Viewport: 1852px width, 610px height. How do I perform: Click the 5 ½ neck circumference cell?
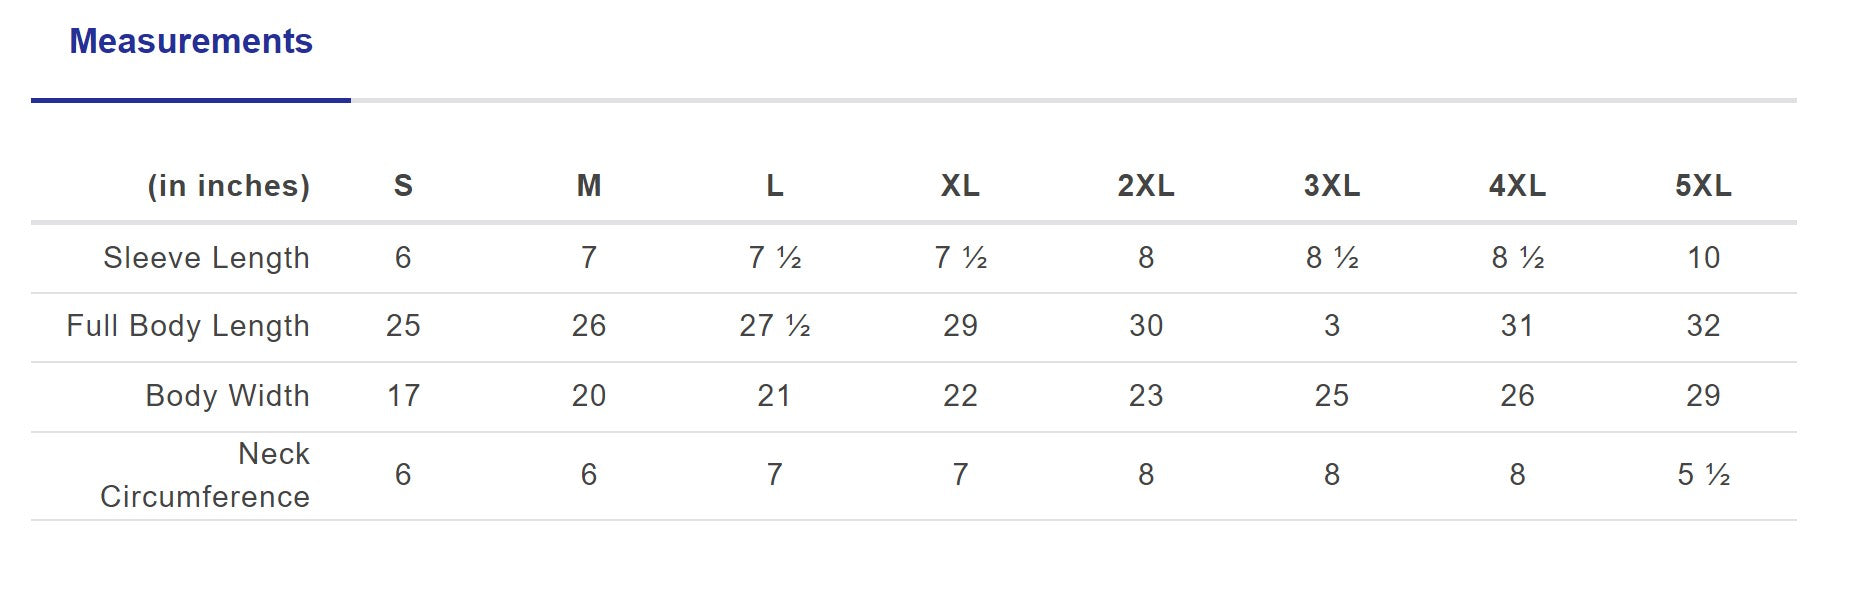click(1703, 475)
